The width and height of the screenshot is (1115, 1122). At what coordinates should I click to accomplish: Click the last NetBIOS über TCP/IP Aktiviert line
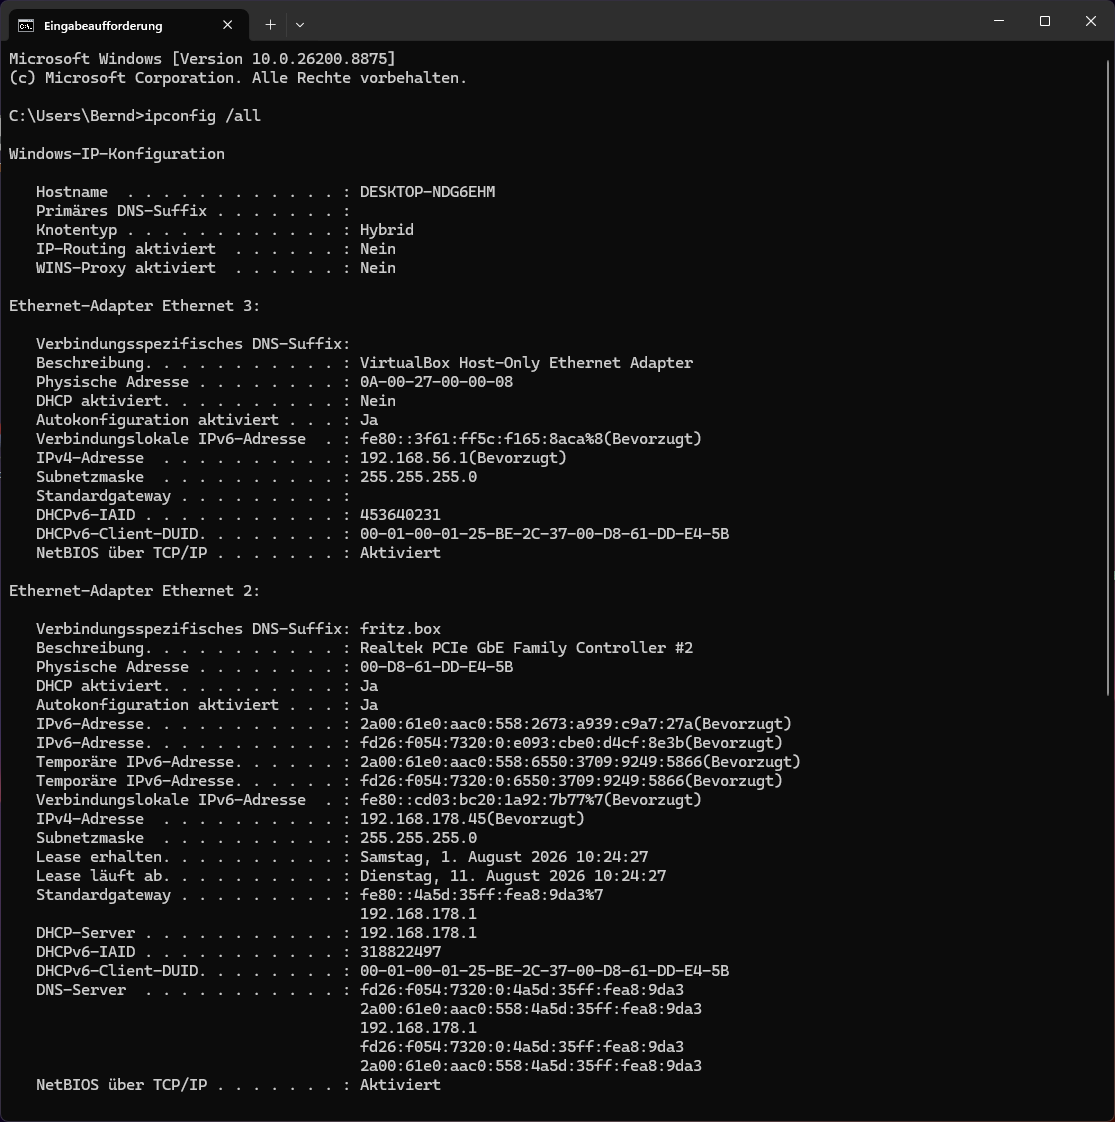[238, 1085]
